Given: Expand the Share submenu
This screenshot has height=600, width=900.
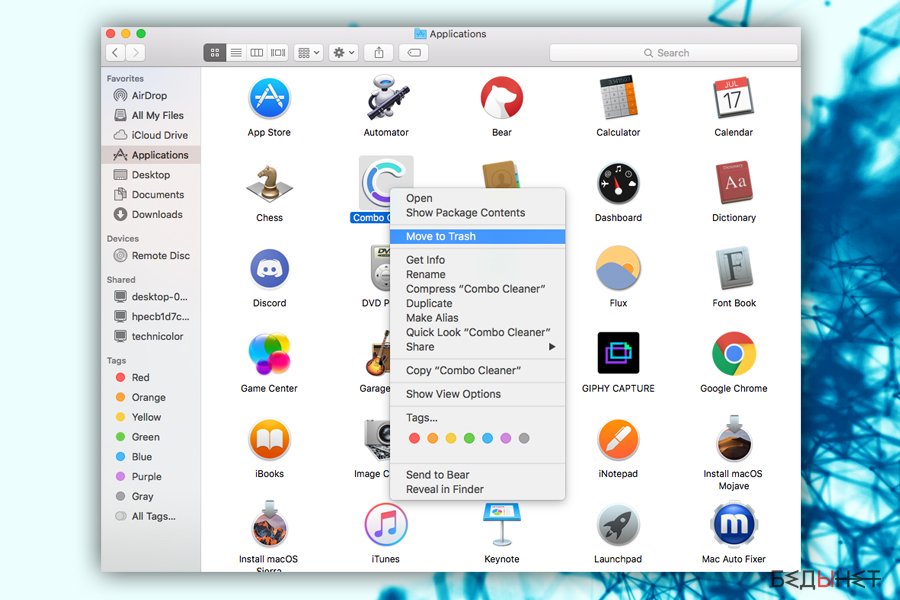Looking at the screenshot, I should coord(477,347).
